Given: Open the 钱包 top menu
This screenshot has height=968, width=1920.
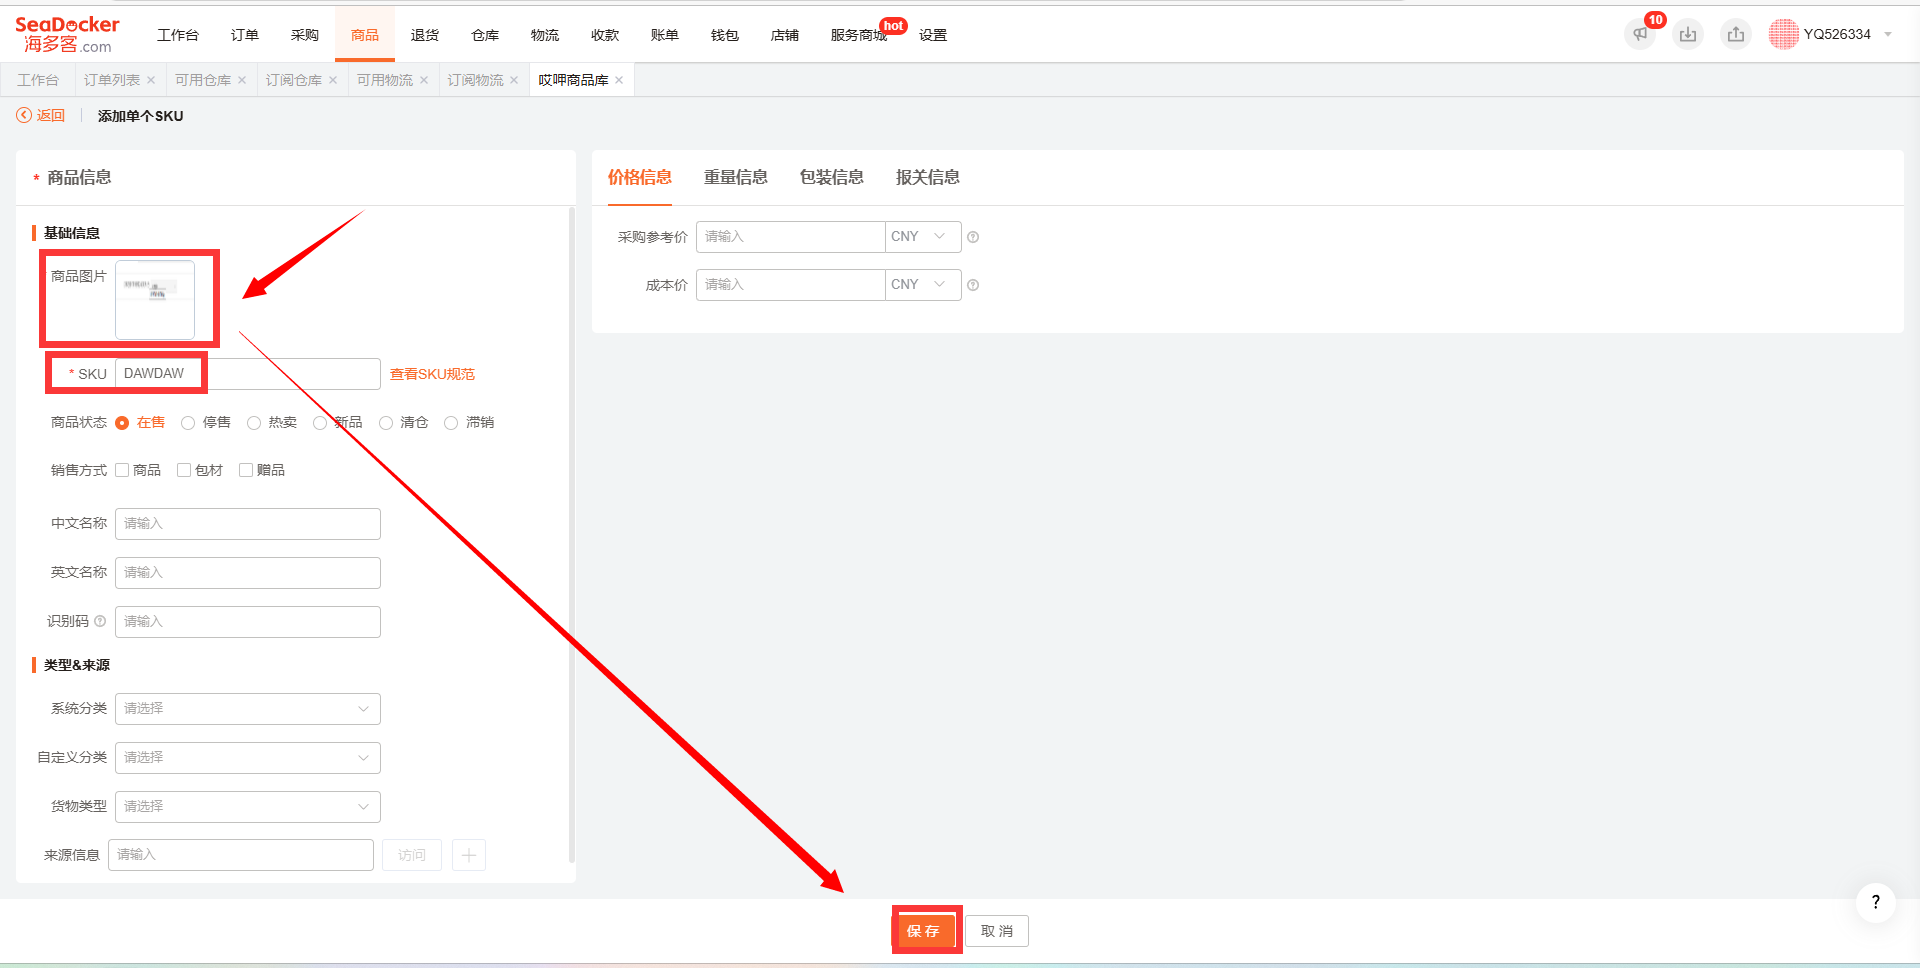Looking at the screenshot, I should (x=725, y=35).
